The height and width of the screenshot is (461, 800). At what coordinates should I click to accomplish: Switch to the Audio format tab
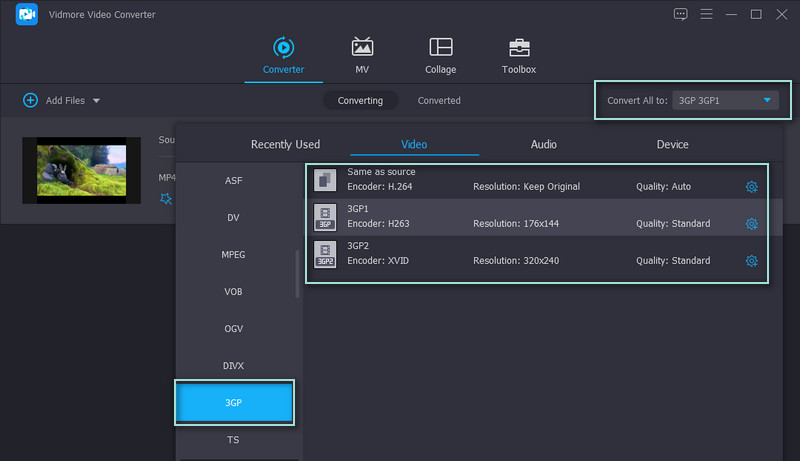pos(543,145)
